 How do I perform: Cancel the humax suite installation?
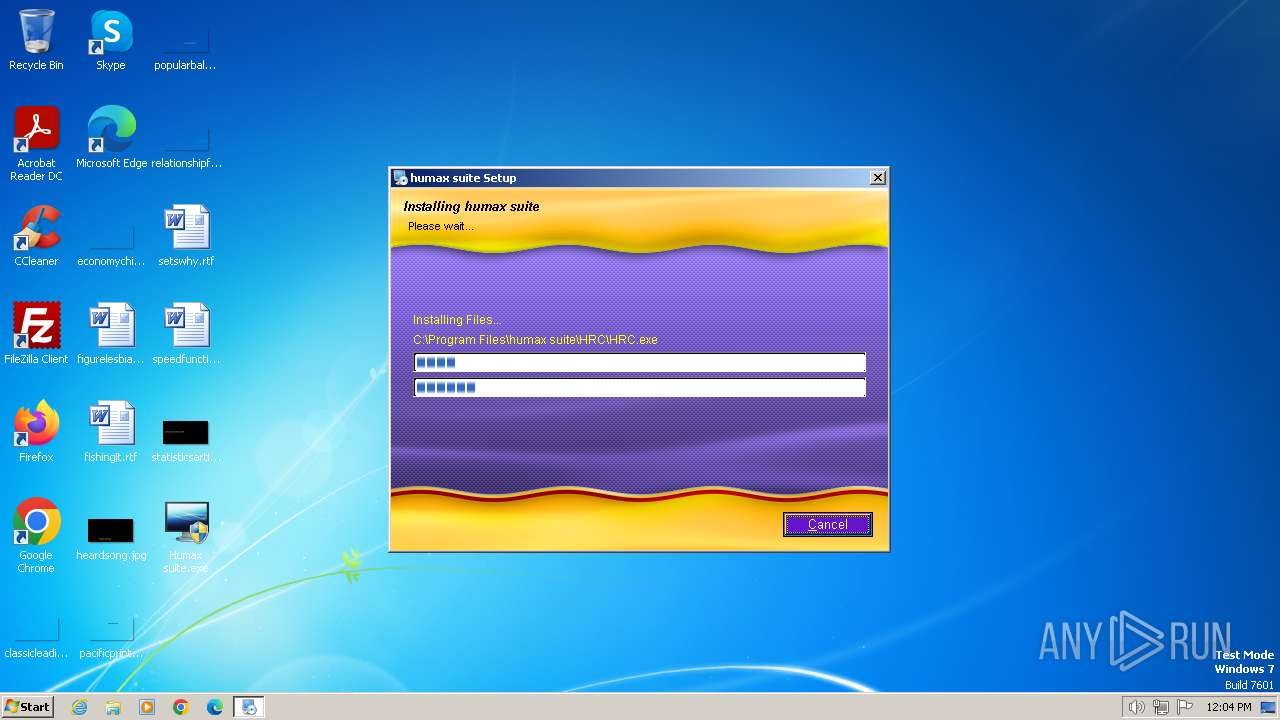[827, 524]
